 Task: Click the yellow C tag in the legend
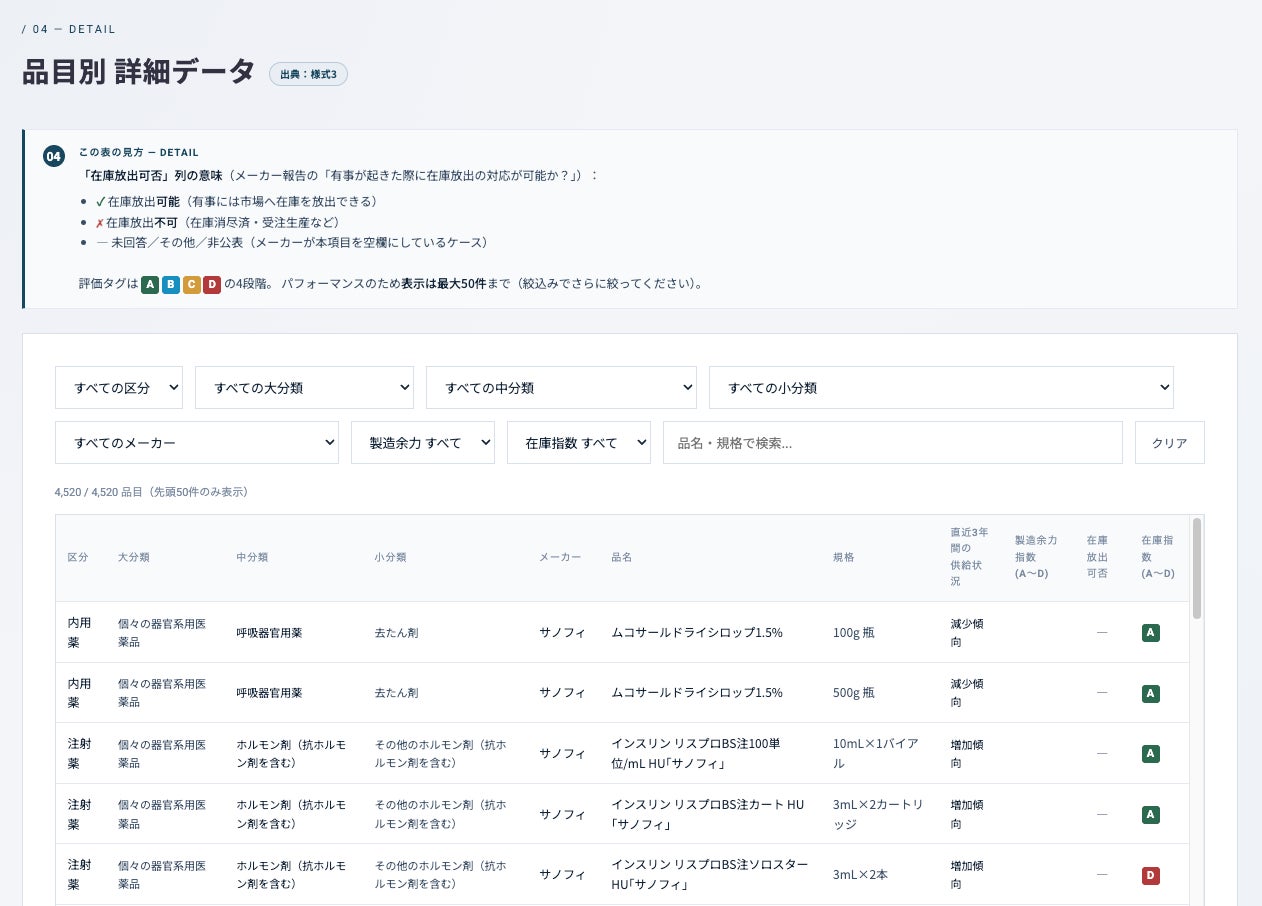[191, 285]
